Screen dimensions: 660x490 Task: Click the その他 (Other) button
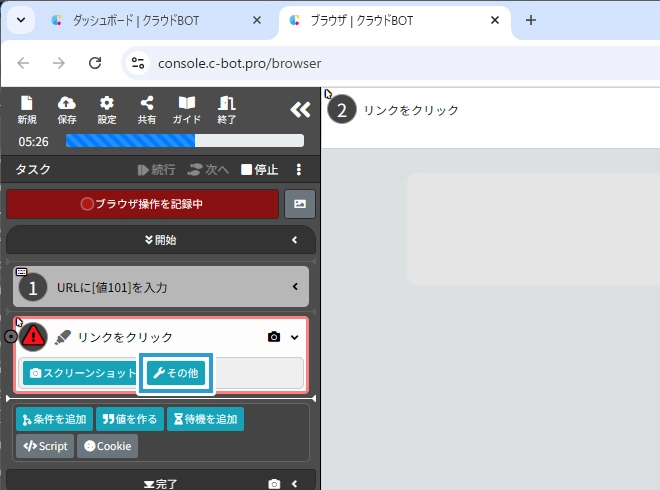pyautogui.click(x=175, y=373)
